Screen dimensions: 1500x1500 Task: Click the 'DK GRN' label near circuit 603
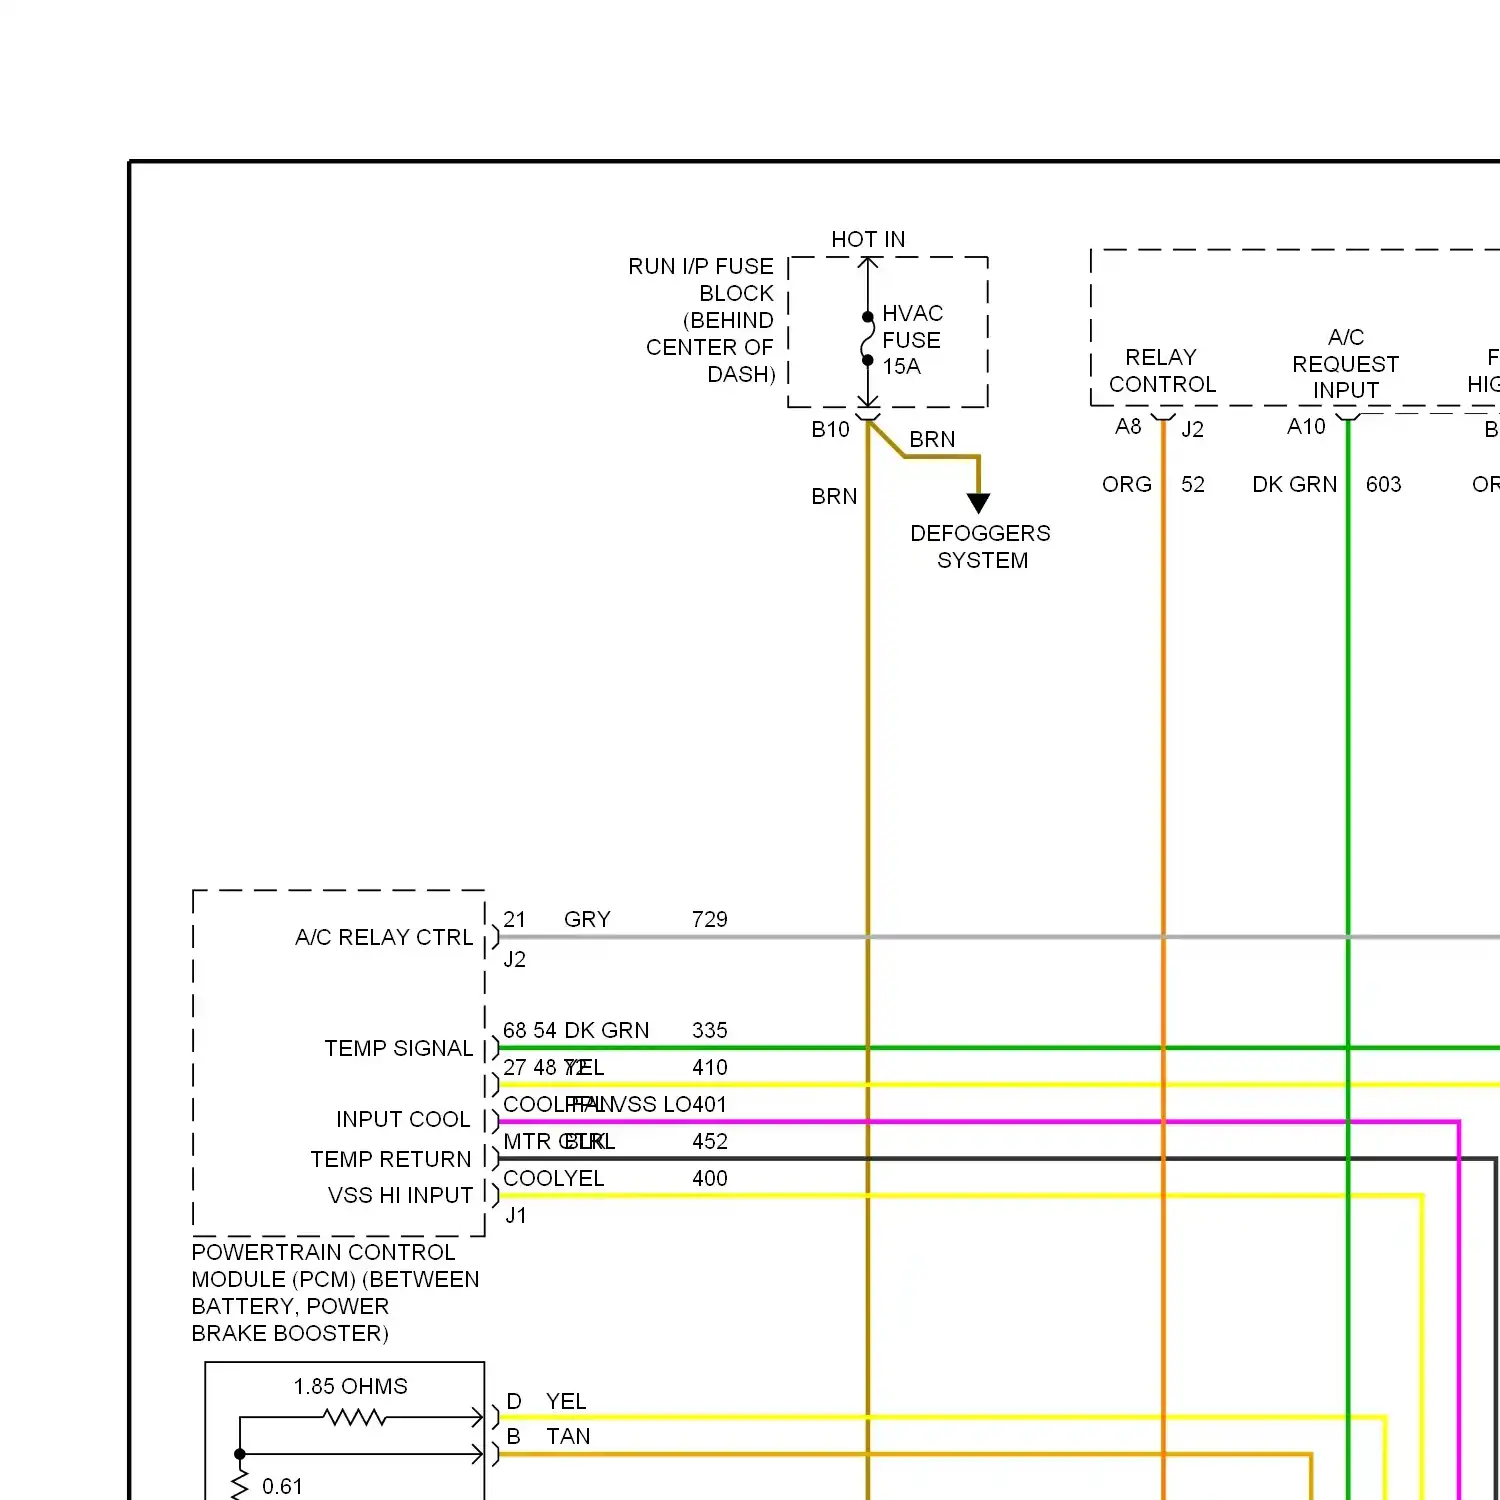pyautogui.click(x=1294, y=484)
